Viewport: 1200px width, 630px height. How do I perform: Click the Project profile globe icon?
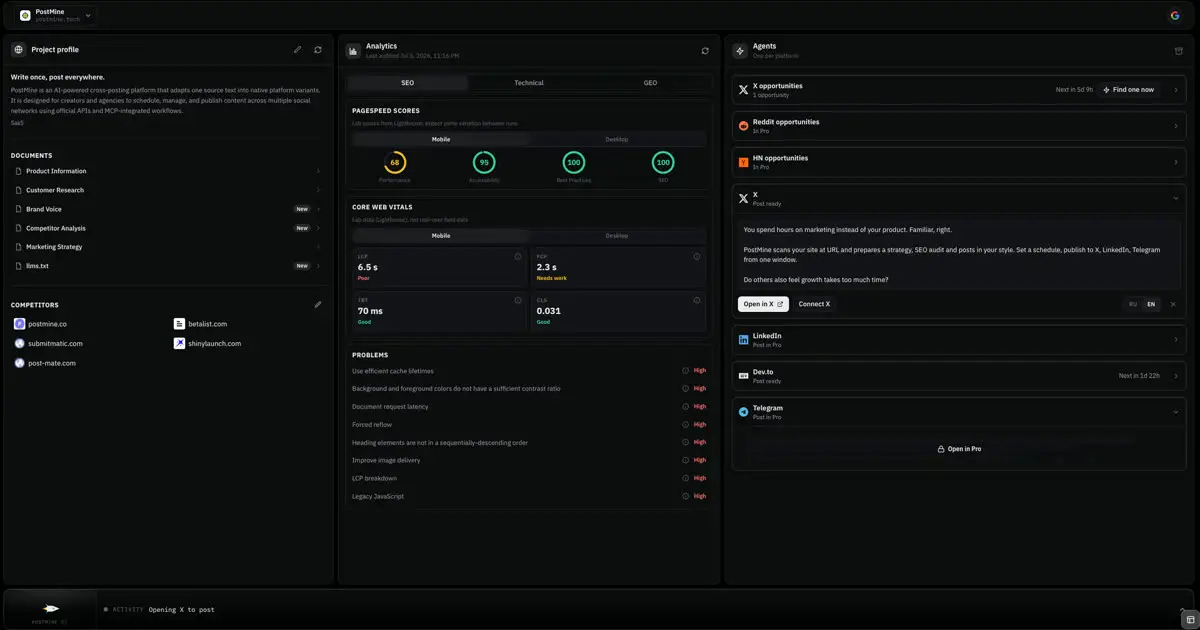coord(19,49)
